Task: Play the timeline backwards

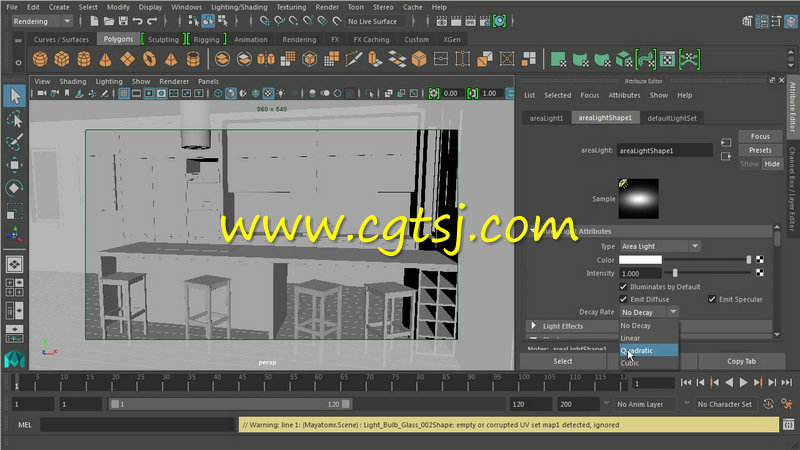Action: tap(729, 382)
